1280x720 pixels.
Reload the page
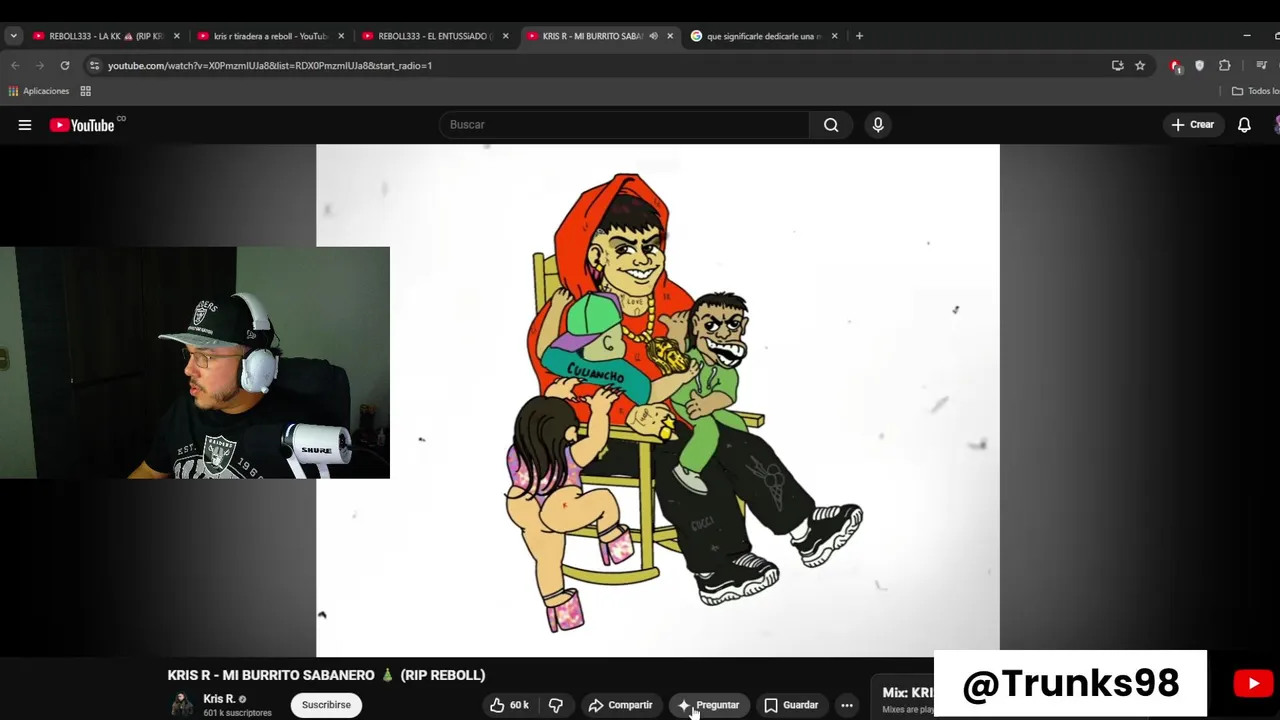pyautogui.click(x=65, y=66)
